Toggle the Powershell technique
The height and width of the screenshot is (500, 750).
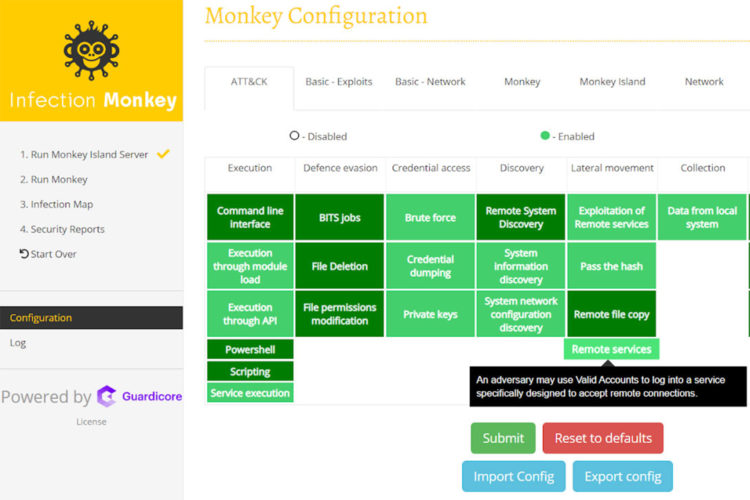pyautogui.click(x=250, y=349)
